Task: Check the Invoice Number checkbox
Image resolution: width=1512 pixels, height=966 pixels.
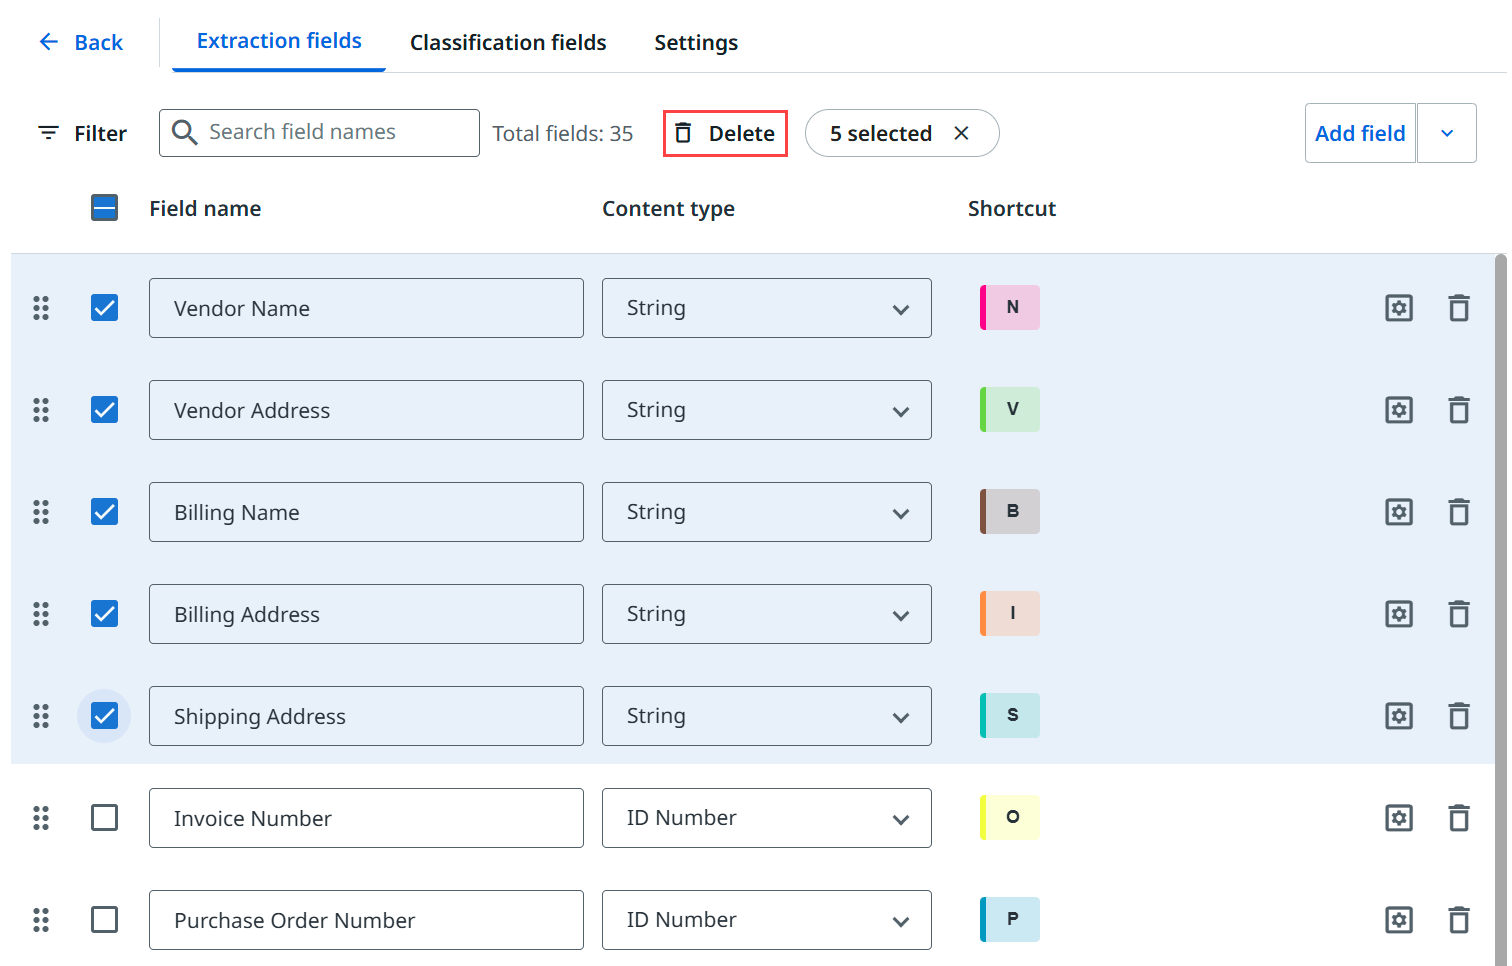Action: (105, 818)
